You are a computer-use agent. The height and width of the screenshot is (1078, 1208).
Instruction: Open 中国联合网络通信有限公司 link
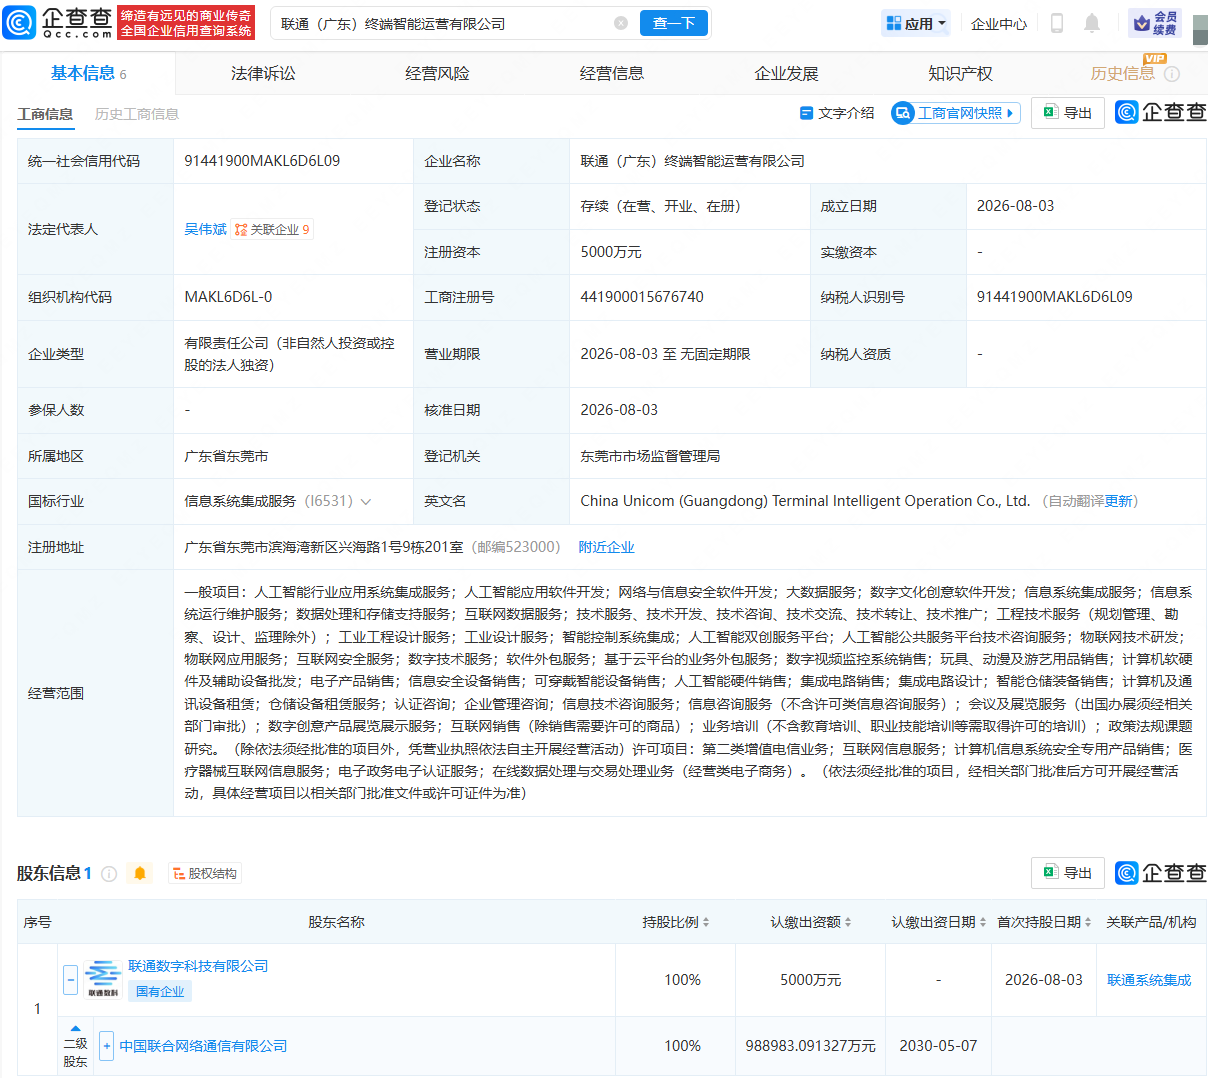[203, 1046]
